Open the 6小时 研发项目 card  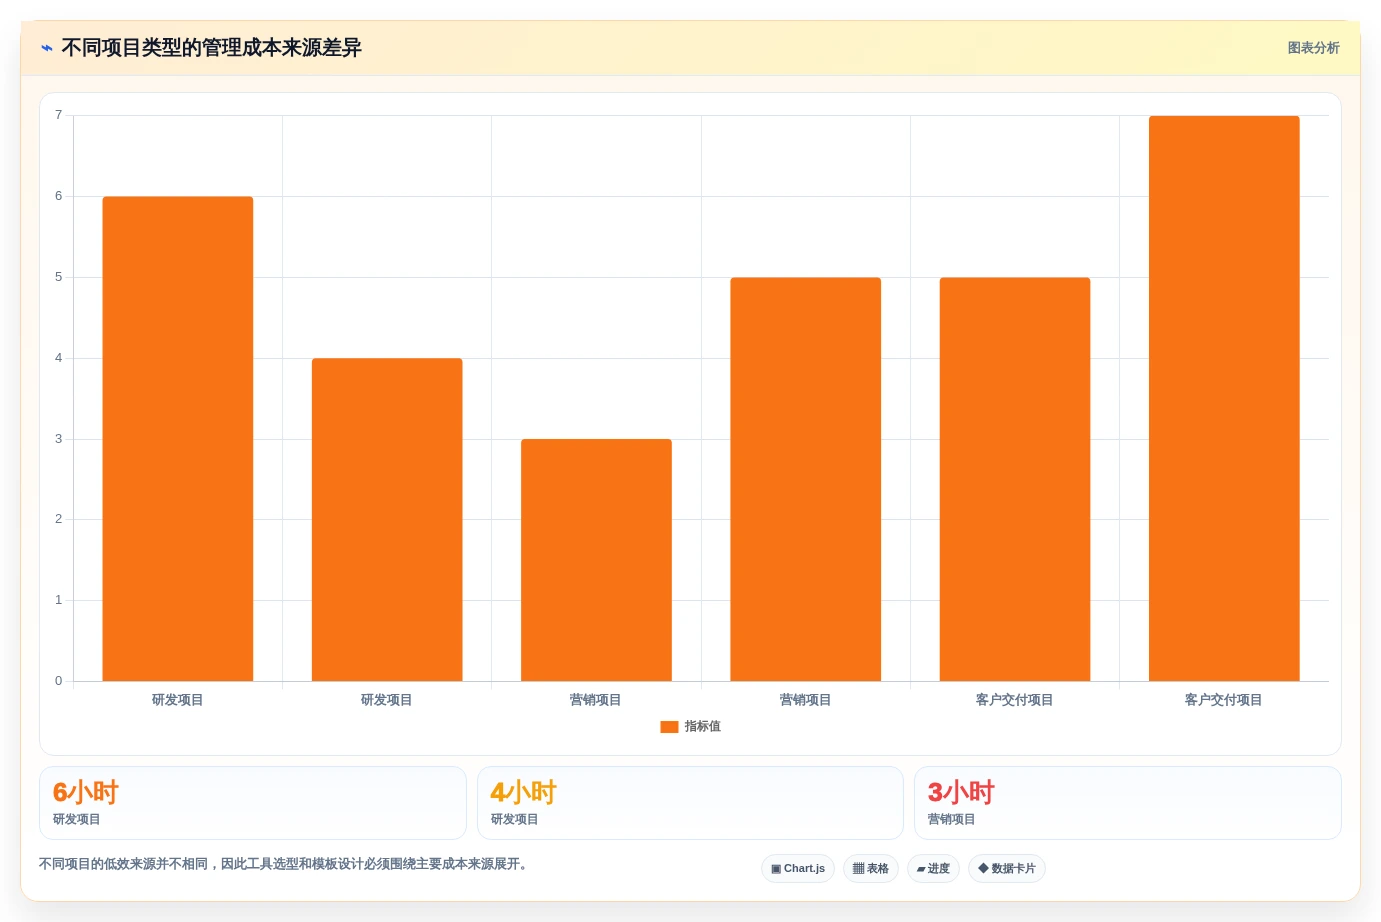253,803
